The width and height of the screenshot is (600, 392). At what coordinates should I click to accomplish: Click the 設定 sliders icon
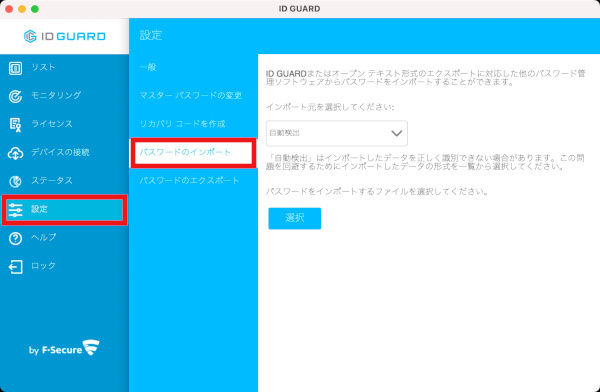[x=15, y=210]
